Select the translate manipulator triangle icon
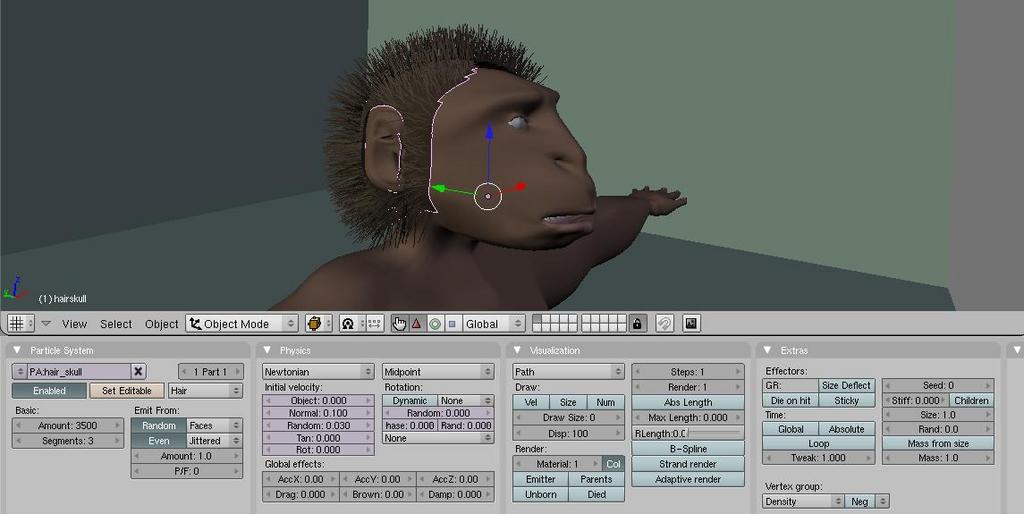This screenshot has width=1024, height=514. tap(417, 323)
